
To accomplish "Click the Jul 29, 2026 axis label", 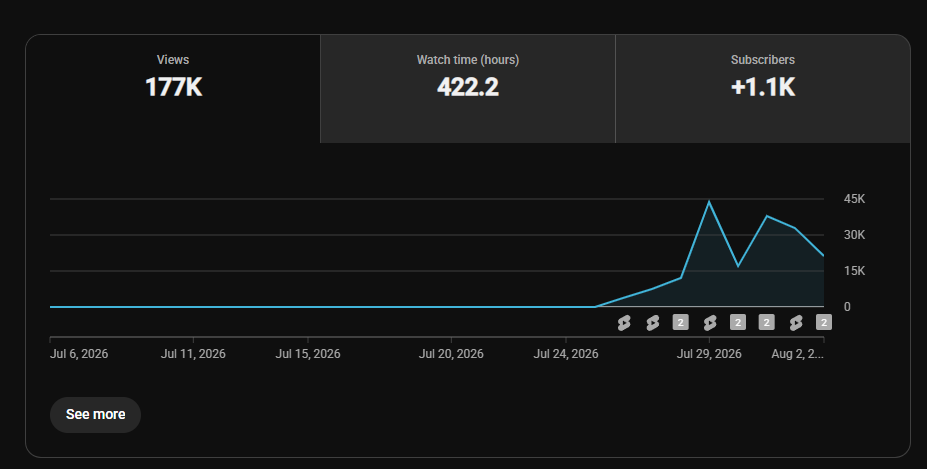I will (709, 354).
